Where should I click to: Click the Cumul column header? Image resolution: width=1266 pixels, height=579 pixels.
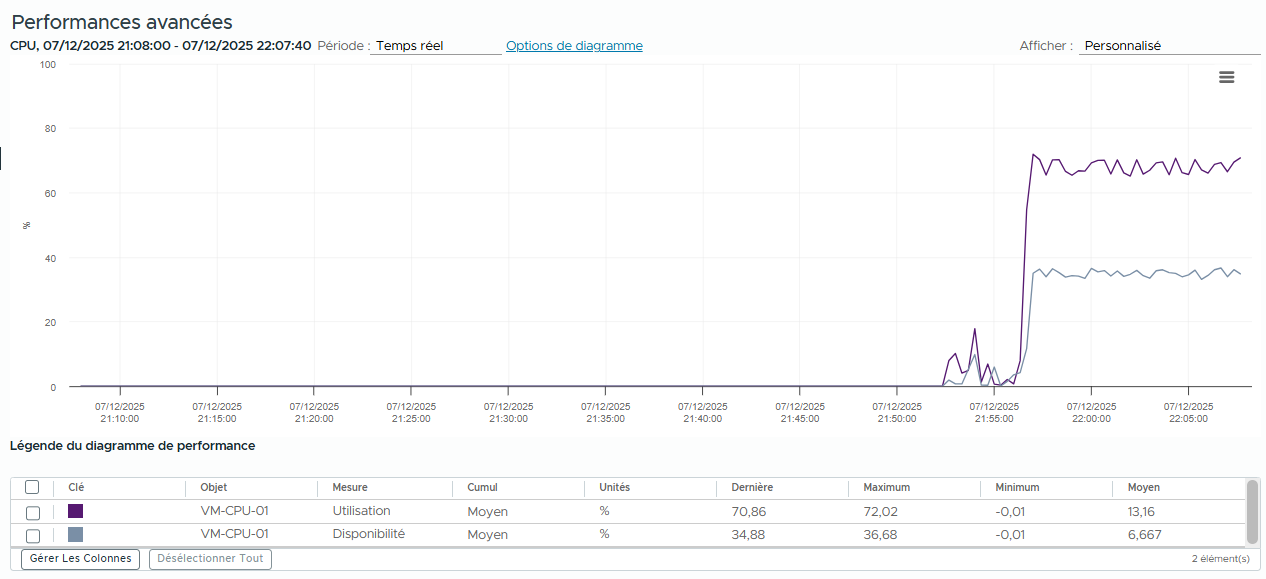(x=482, y=488)
